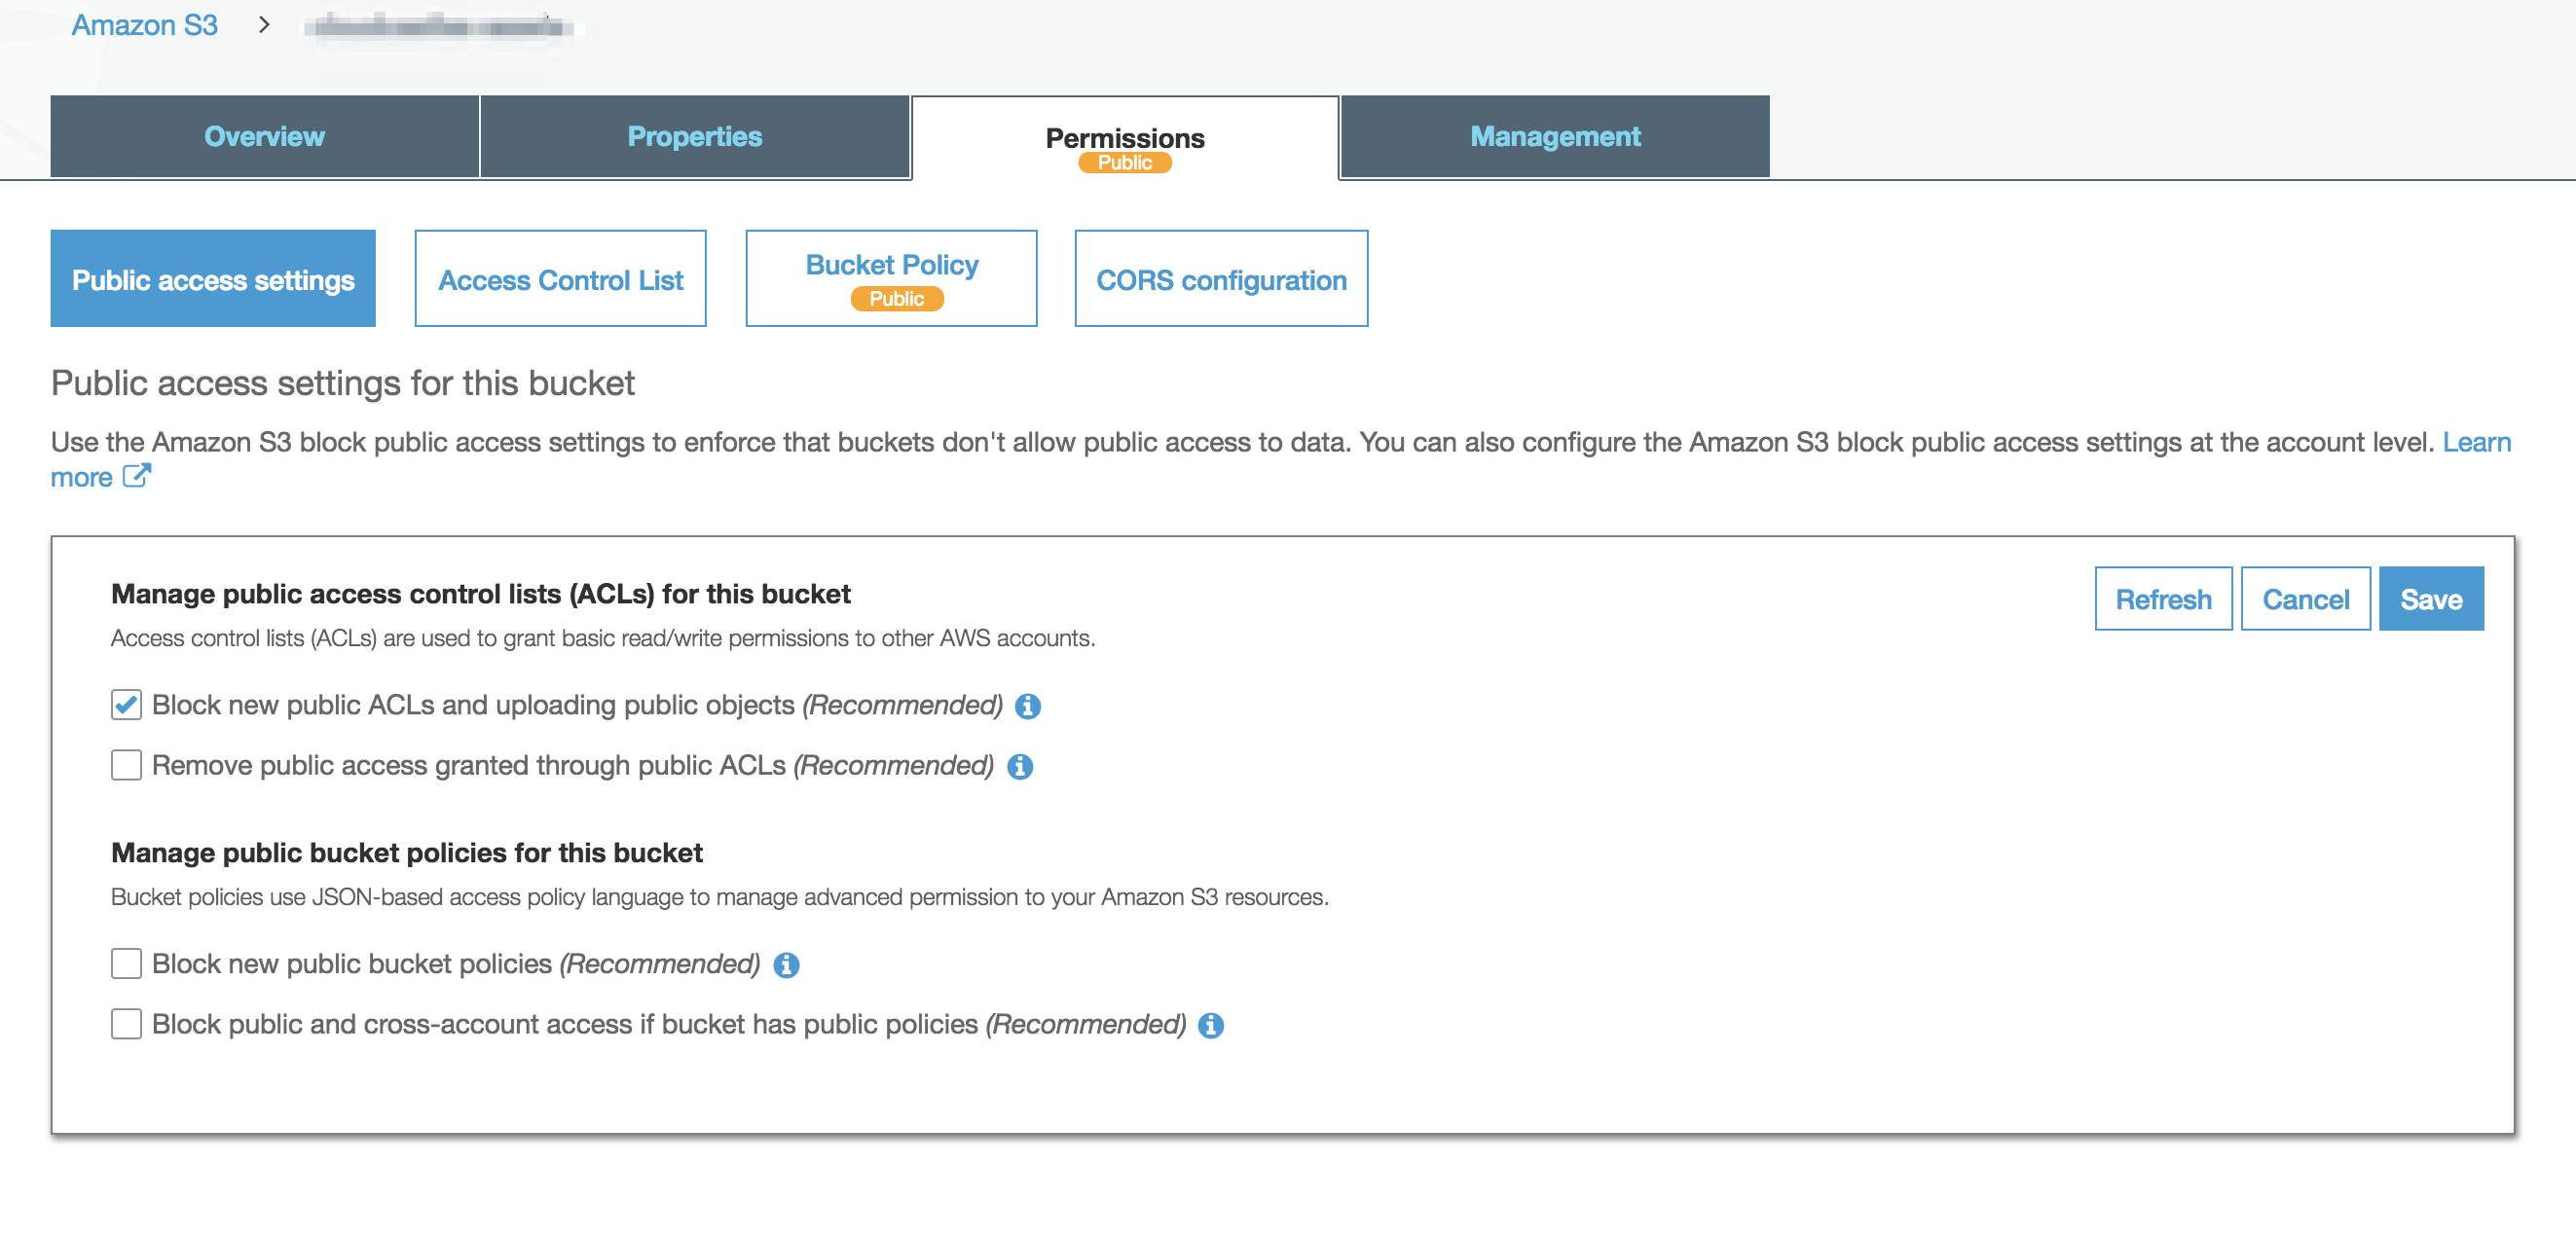Open the Overview tab
This screenshot has width=2576, height=1236.
pos(263,136)
